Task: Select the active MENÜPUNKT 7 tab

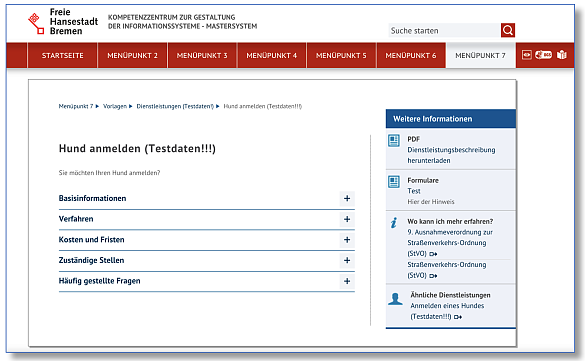Action: click(x=481, y=55)
